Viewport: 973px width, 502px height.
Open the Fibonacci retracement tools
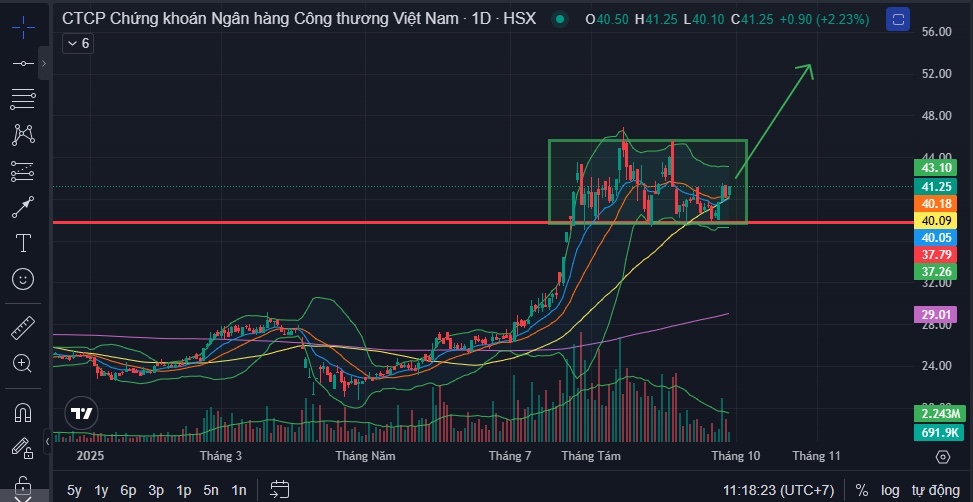click(x=23, y=99)
